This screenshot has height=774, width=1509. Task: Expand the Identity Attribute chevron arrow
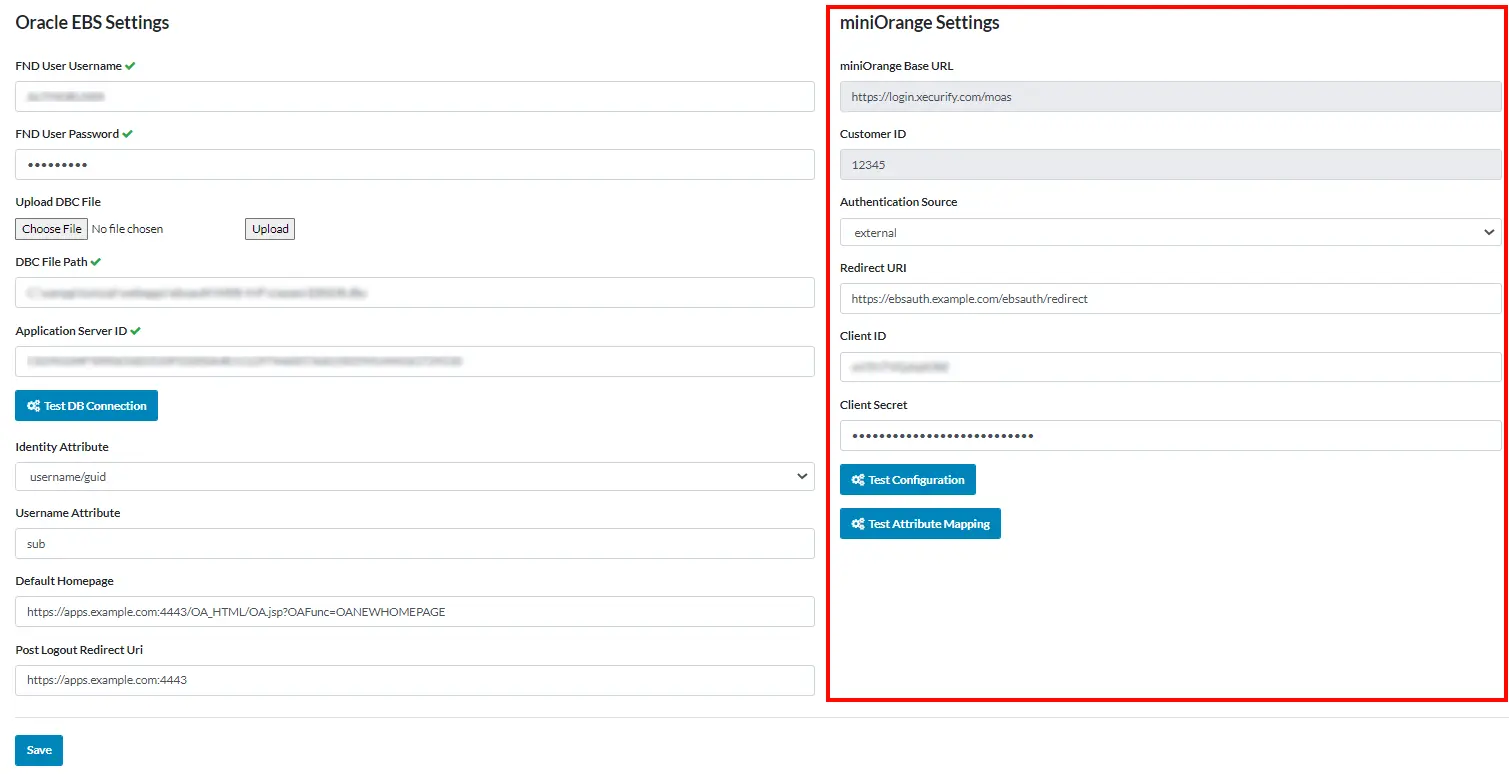[x=801, y=476]
